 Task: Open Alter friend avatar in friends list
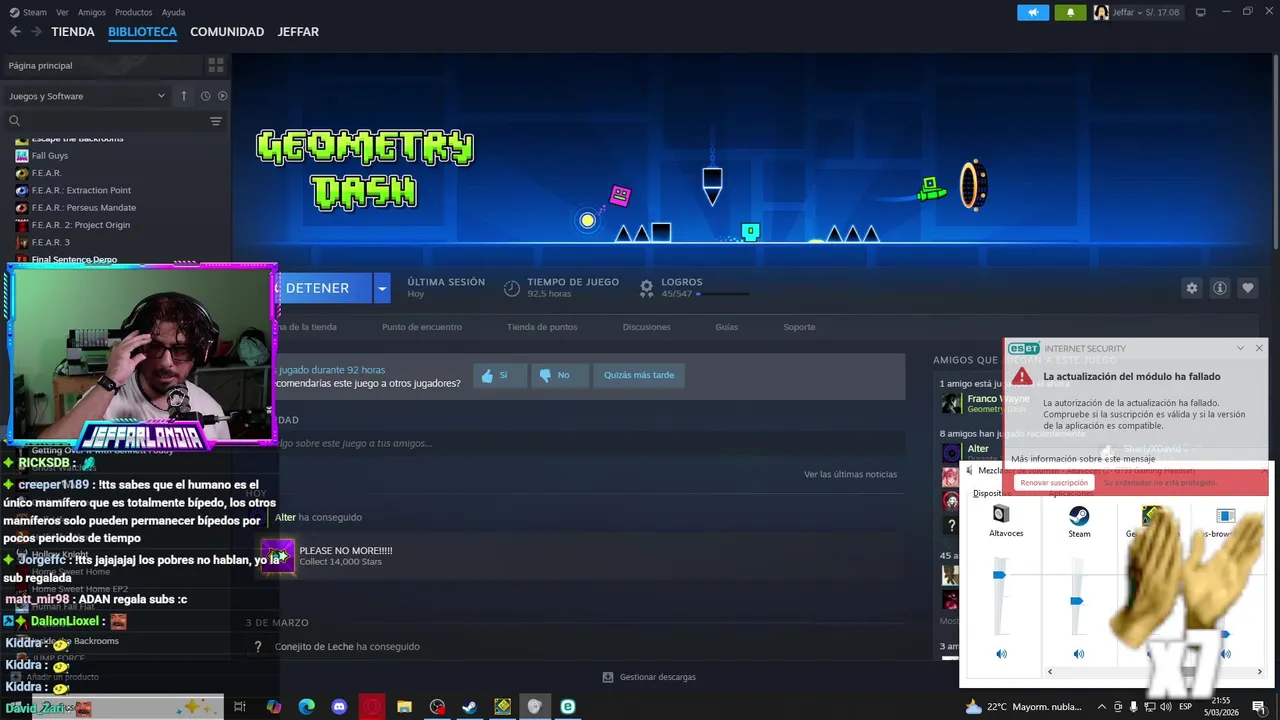click(x=951, y=453)
